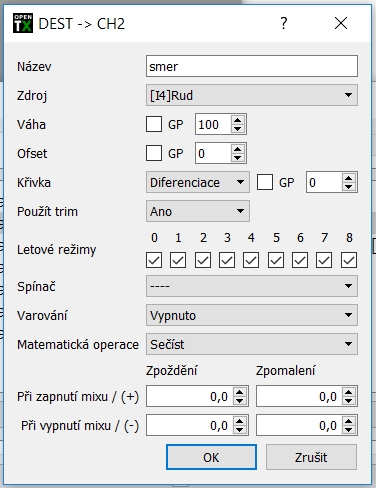Click the question mark help icon
This screenshot has height=488, width=376.
[284, 23]
